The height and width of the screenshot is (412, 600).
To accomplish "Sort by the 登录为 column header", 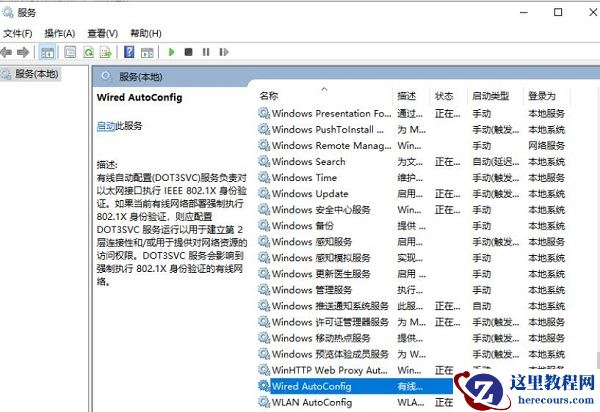I will coord(542,96).
